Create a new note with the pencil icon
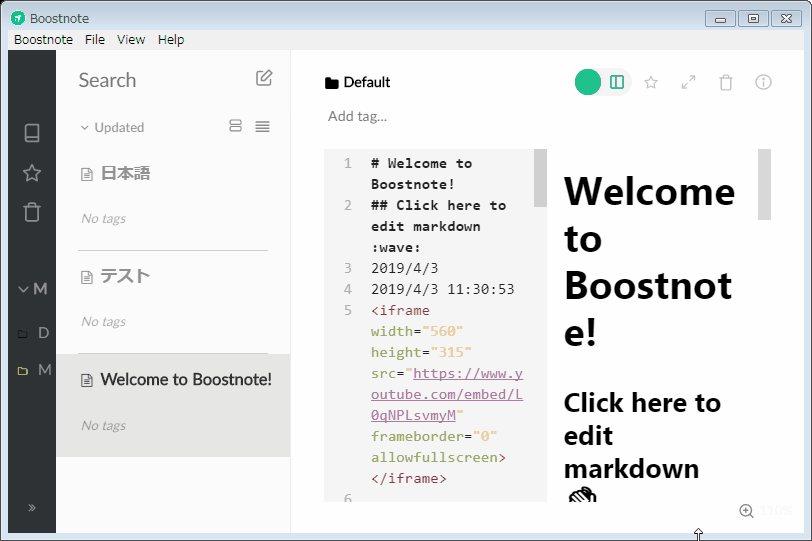 point(264,78)
